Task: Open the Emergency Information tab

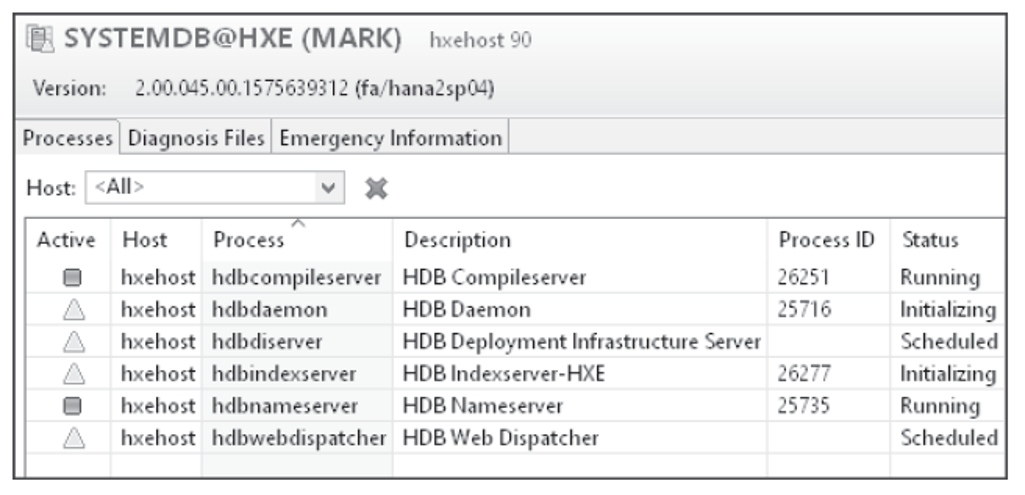Action: pos(390,138)
